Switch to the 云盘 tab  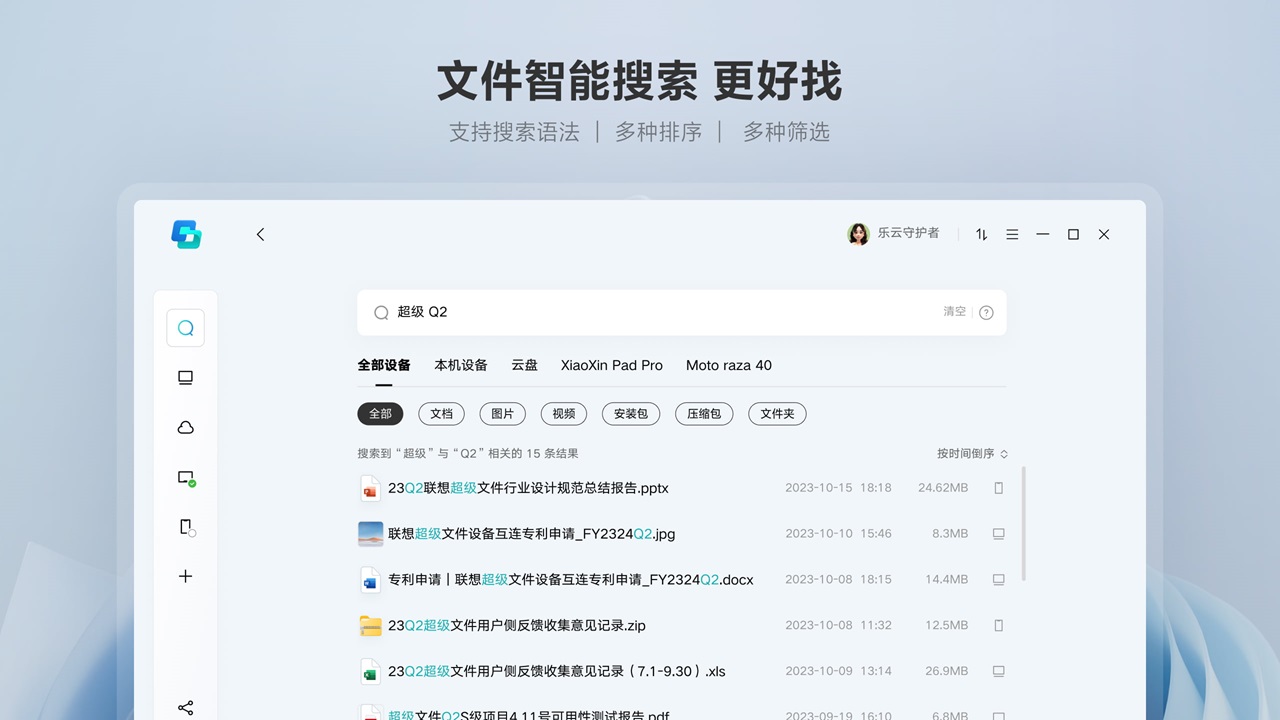coord(524,365)
